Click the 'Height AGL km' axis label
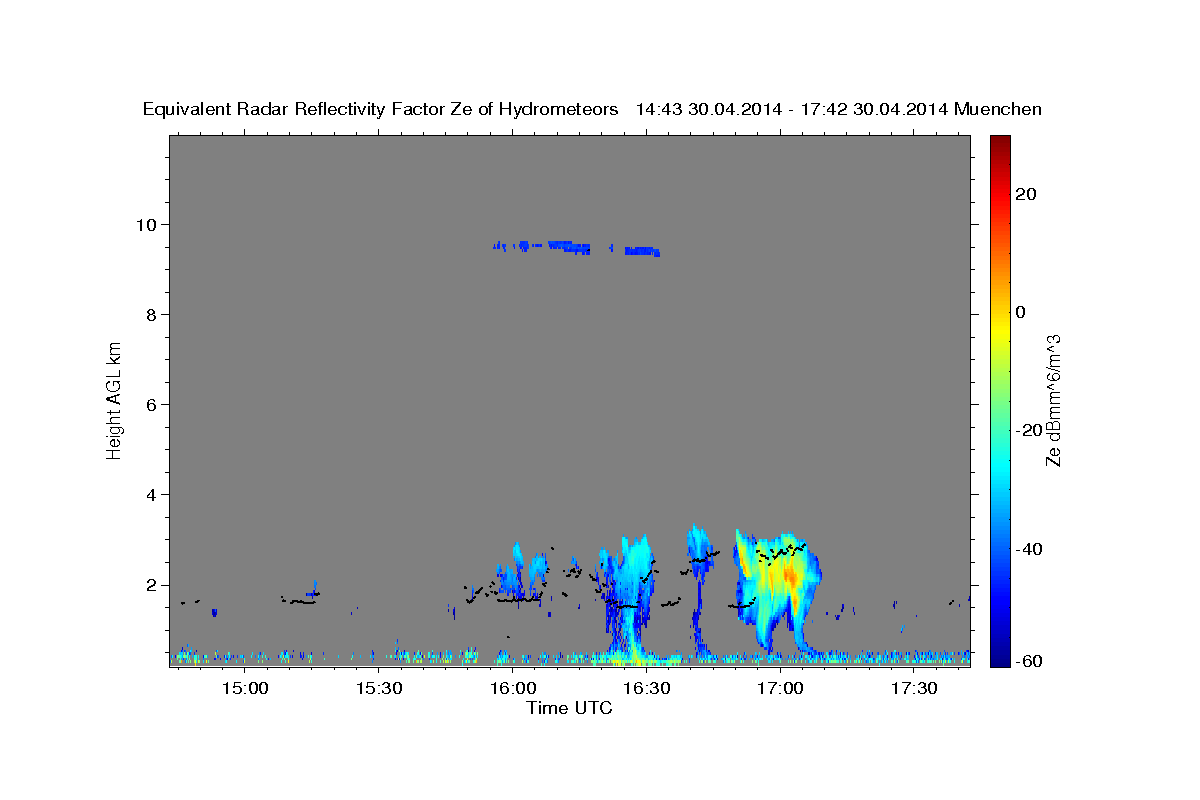This screenshot has height=800, width=1200. coord(115,400)
